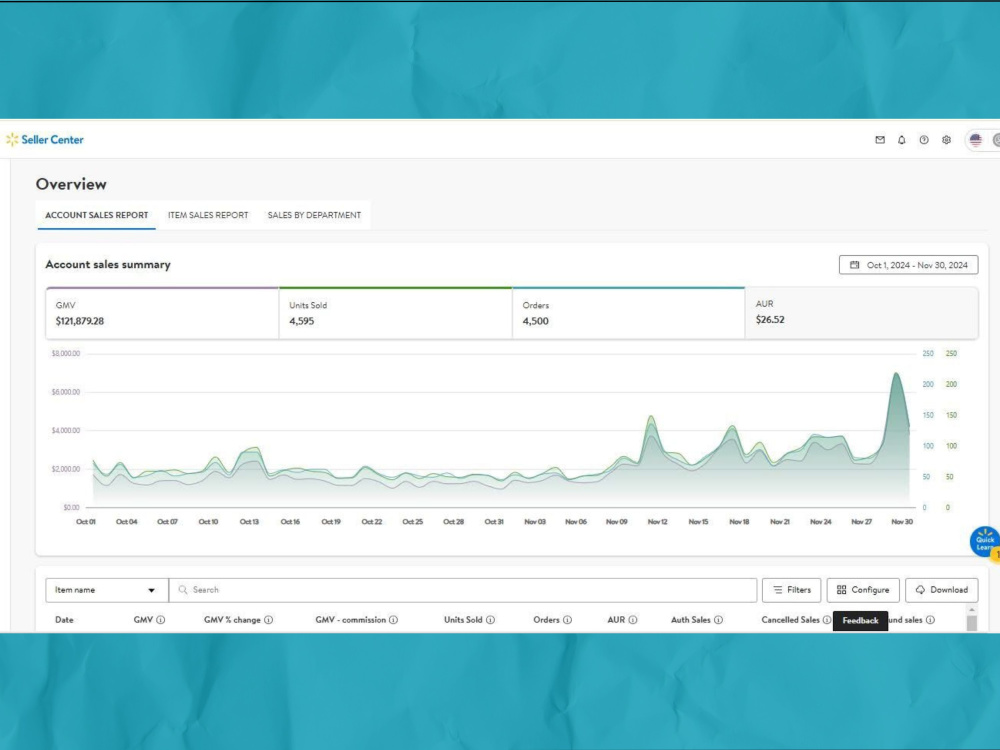Open the mail messages icon
1000x750 pixels.
880,140
